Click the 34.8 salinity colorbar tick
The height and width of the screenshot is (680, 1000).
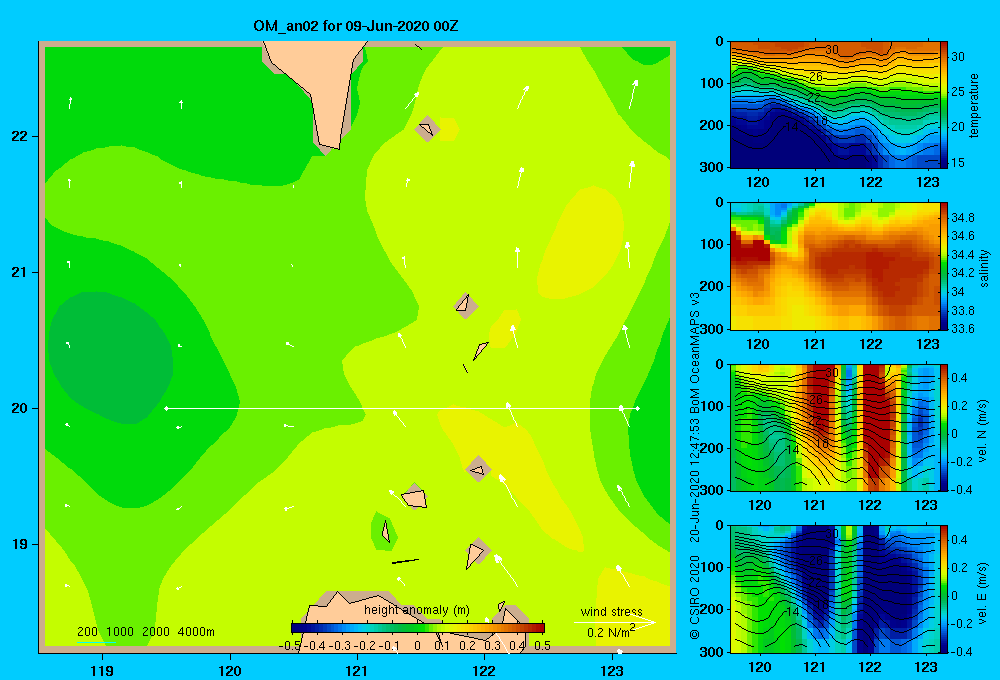point(962,218)
